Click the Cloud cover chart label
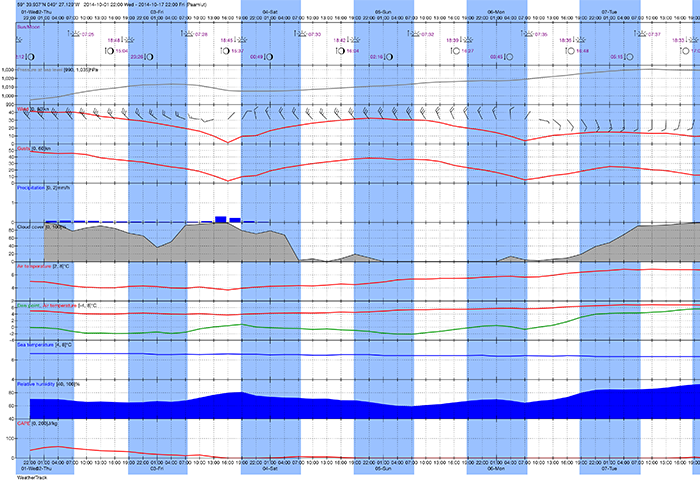The height and width of the screenshot is (482, 700). tap(24, 227)
